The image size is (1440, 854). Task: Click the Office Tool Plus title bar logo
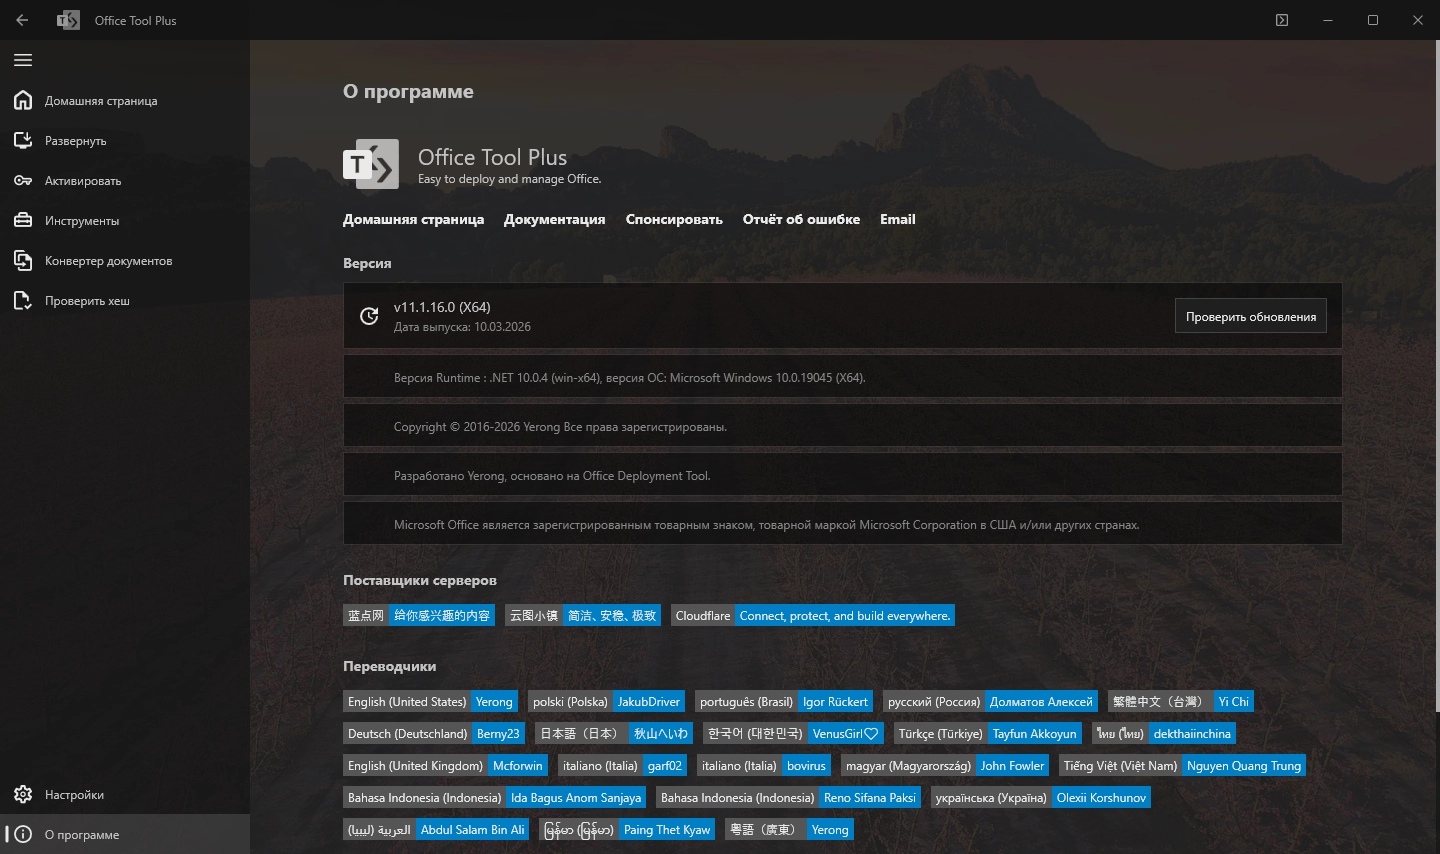(68, 20)
